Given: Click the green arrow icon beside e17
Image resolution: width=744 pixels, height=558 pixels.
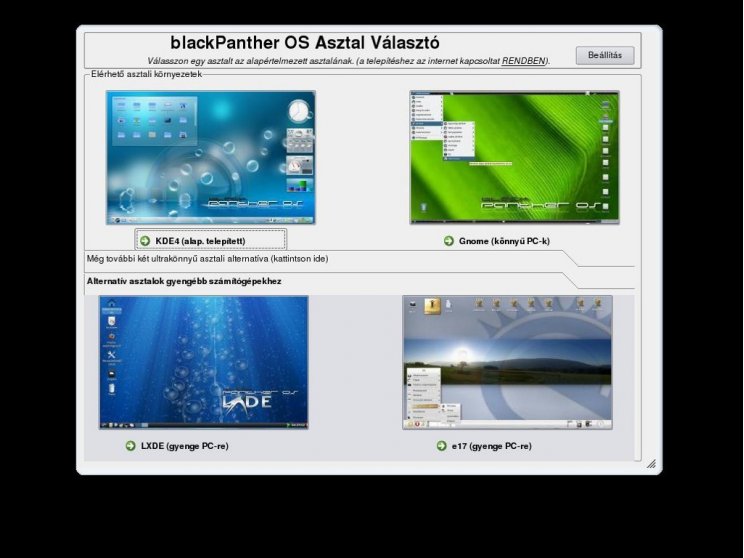Looking at the screenshot, I should tap(441, 446).
